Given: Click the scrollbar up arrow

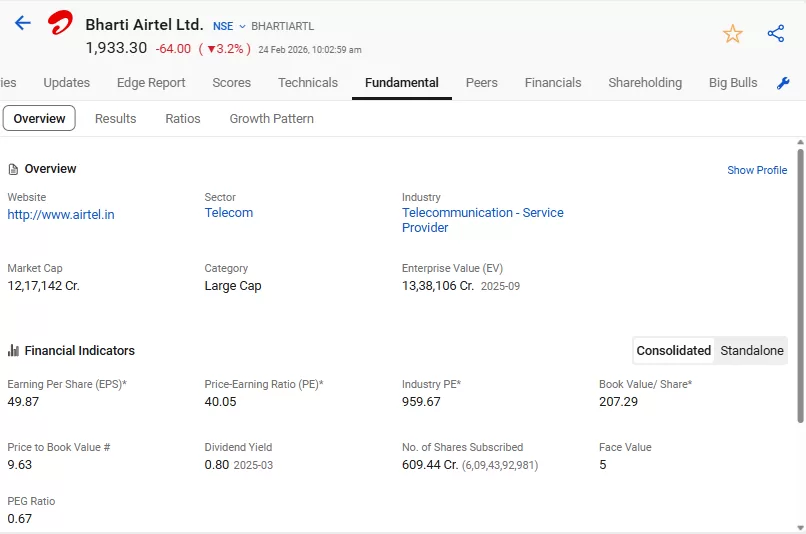Looking at the screenshot, I should click(800, 142).
